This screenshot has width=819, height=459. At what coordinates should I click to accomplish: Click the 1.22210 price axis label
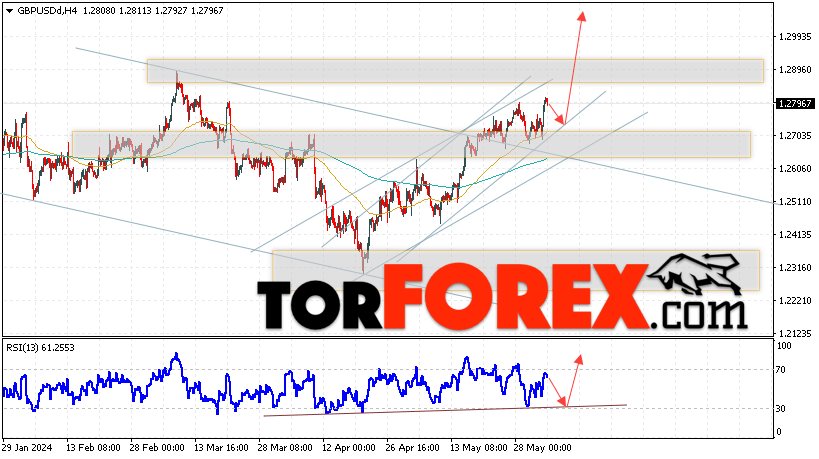click(x=795, y=300)
